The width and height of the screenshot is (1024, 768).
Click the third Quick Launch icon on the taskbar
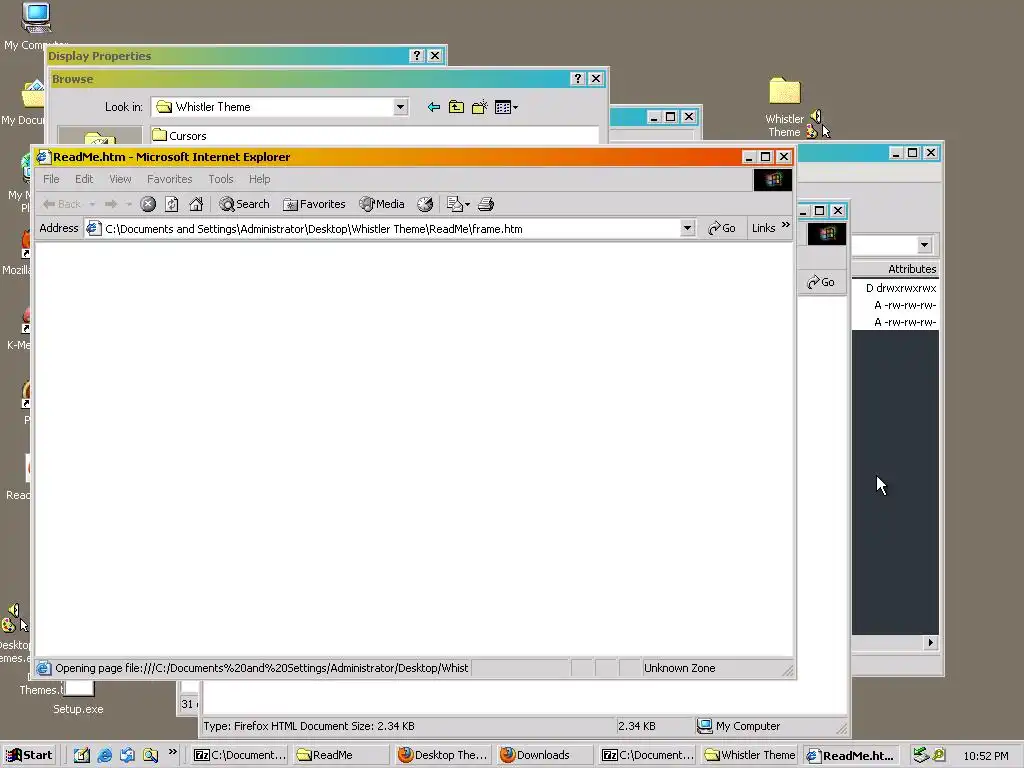click(127, 756)
